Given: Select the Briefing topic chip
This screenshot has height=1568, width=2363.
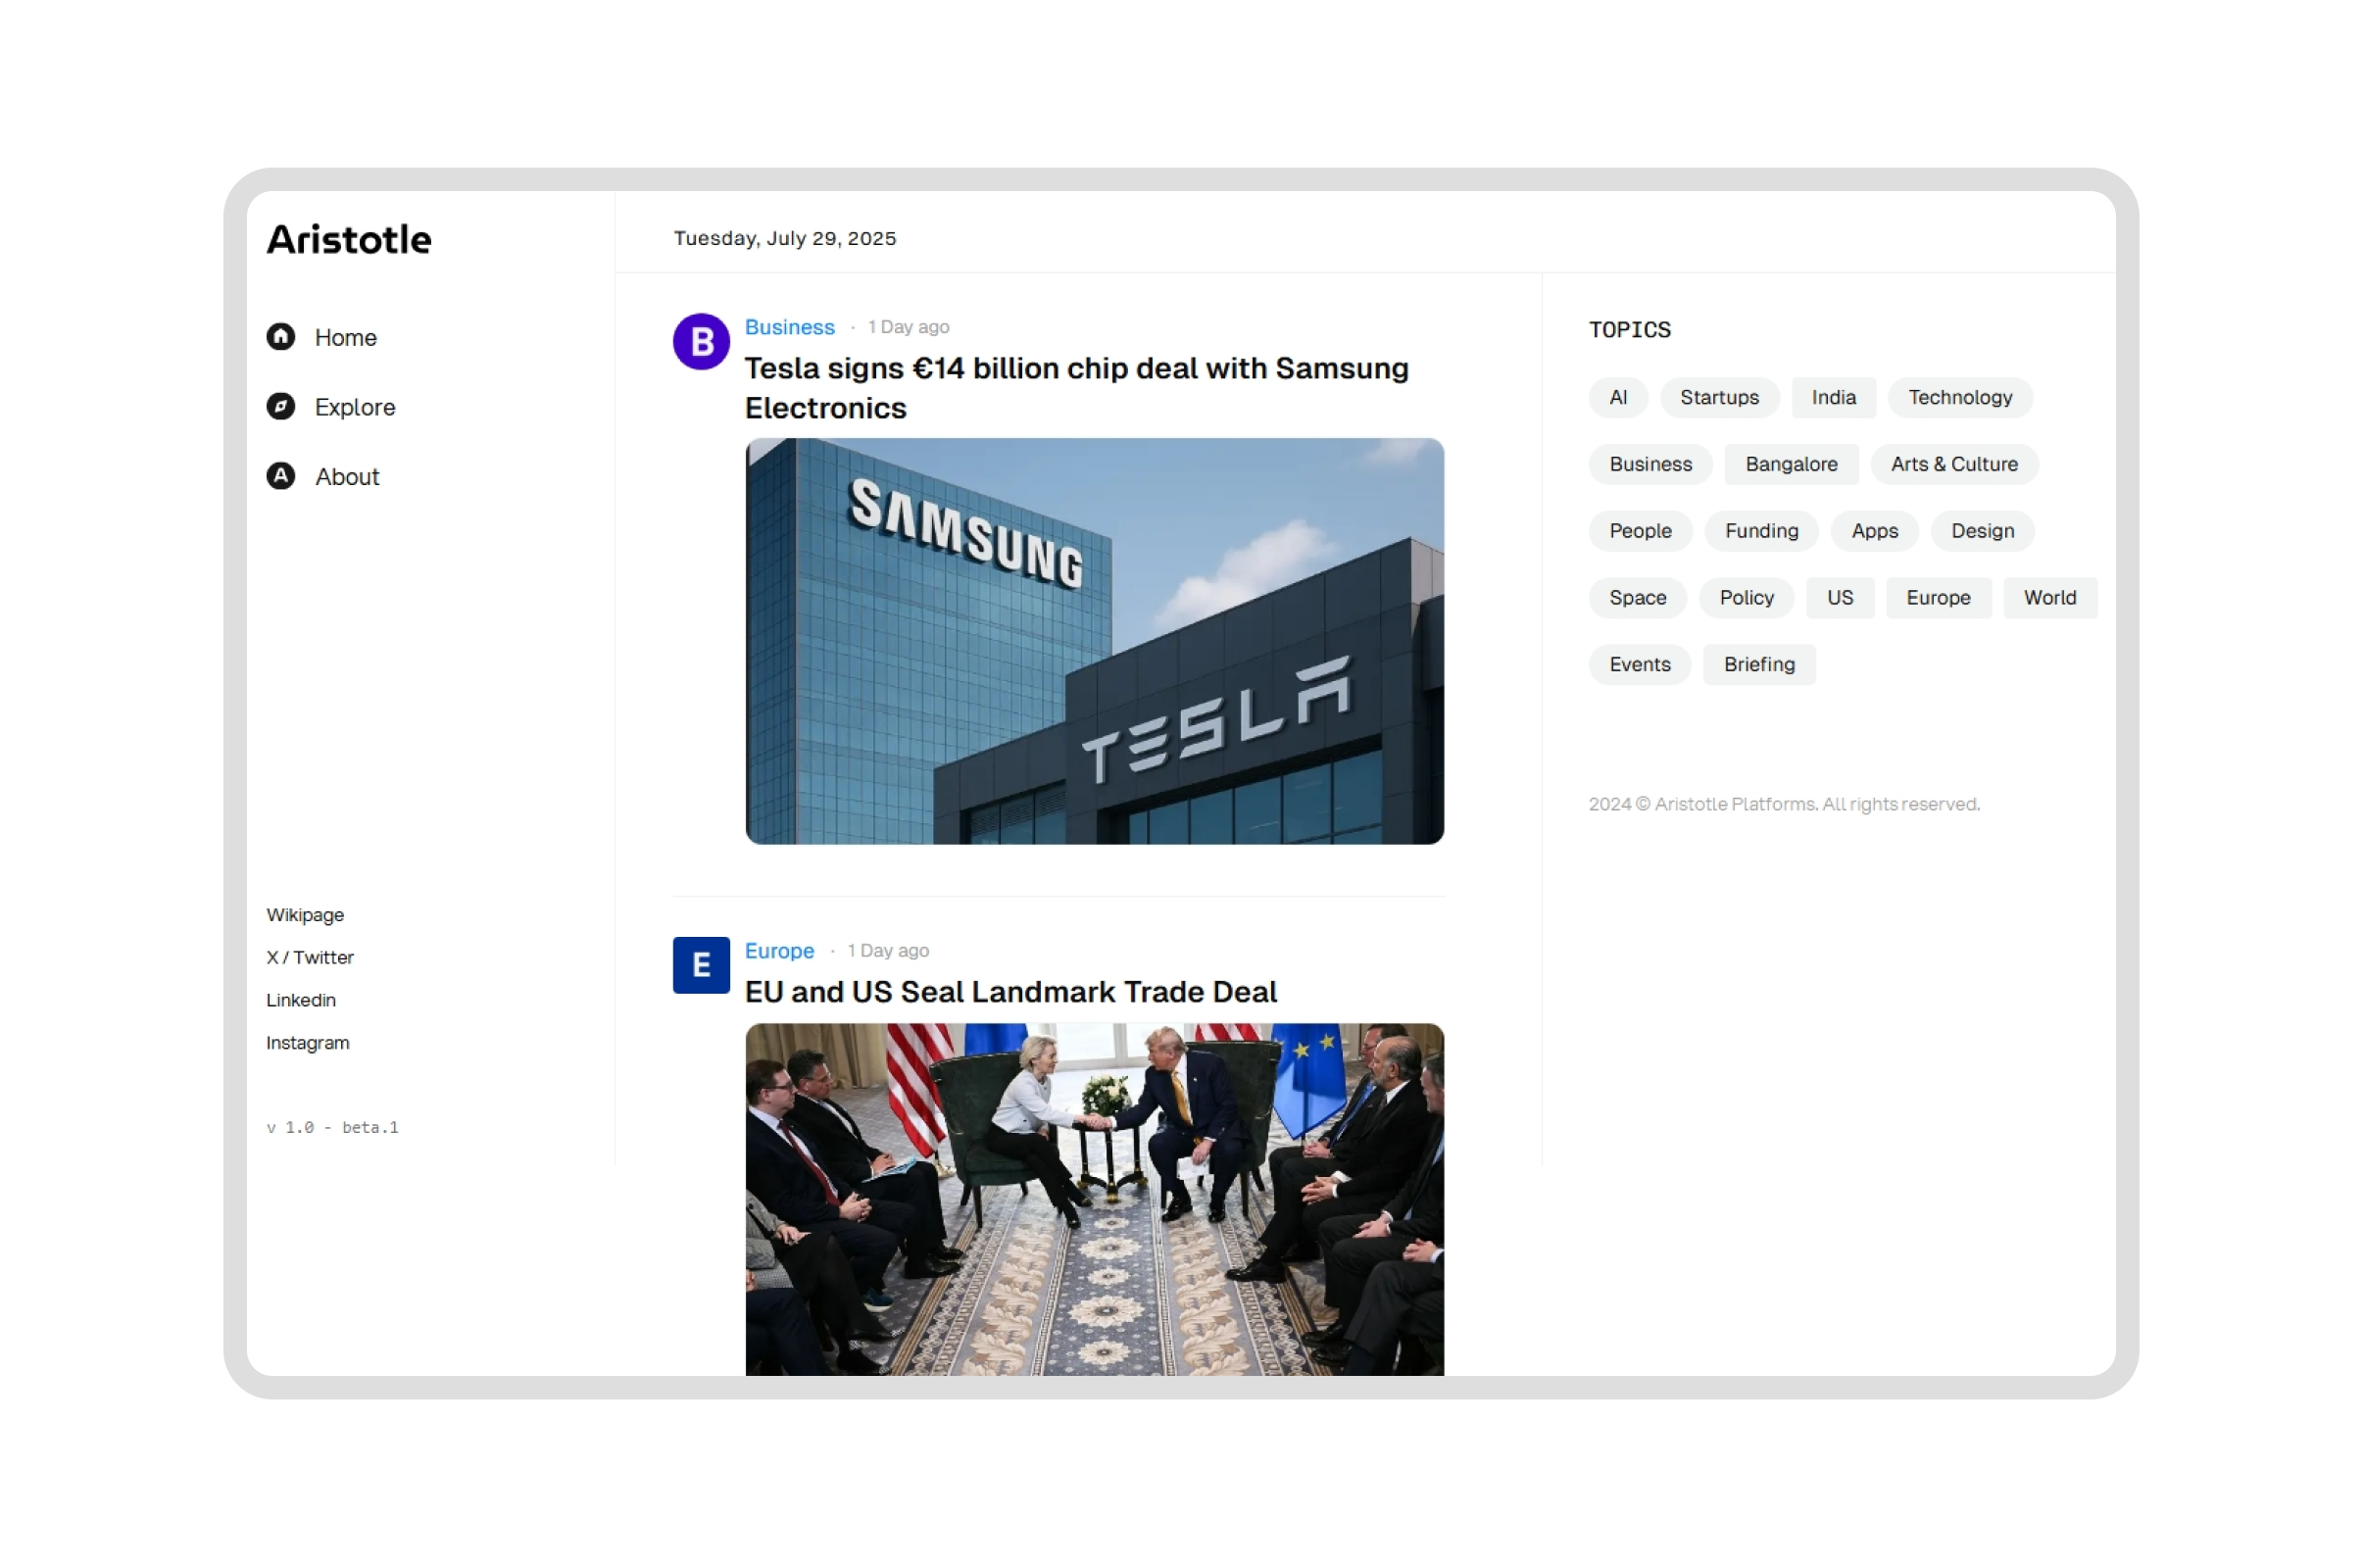Looking at the screenshot, I should 1760,665.
